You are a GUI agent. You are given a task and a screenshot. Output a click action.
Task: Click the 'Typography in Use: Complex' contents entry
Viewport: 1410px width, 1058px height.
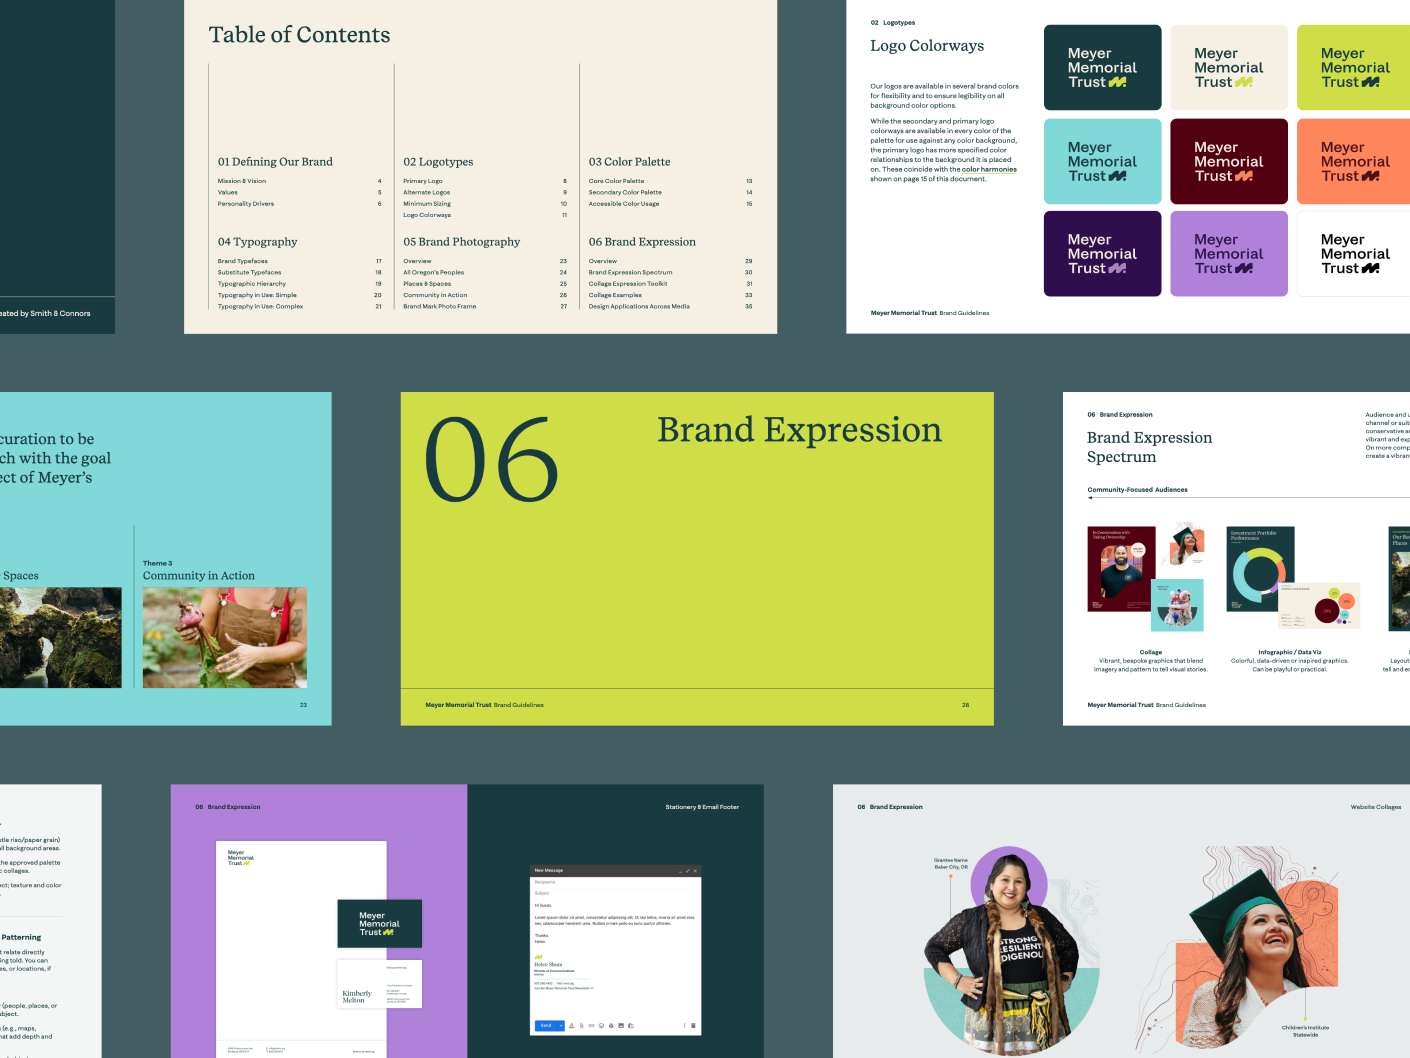261,307
